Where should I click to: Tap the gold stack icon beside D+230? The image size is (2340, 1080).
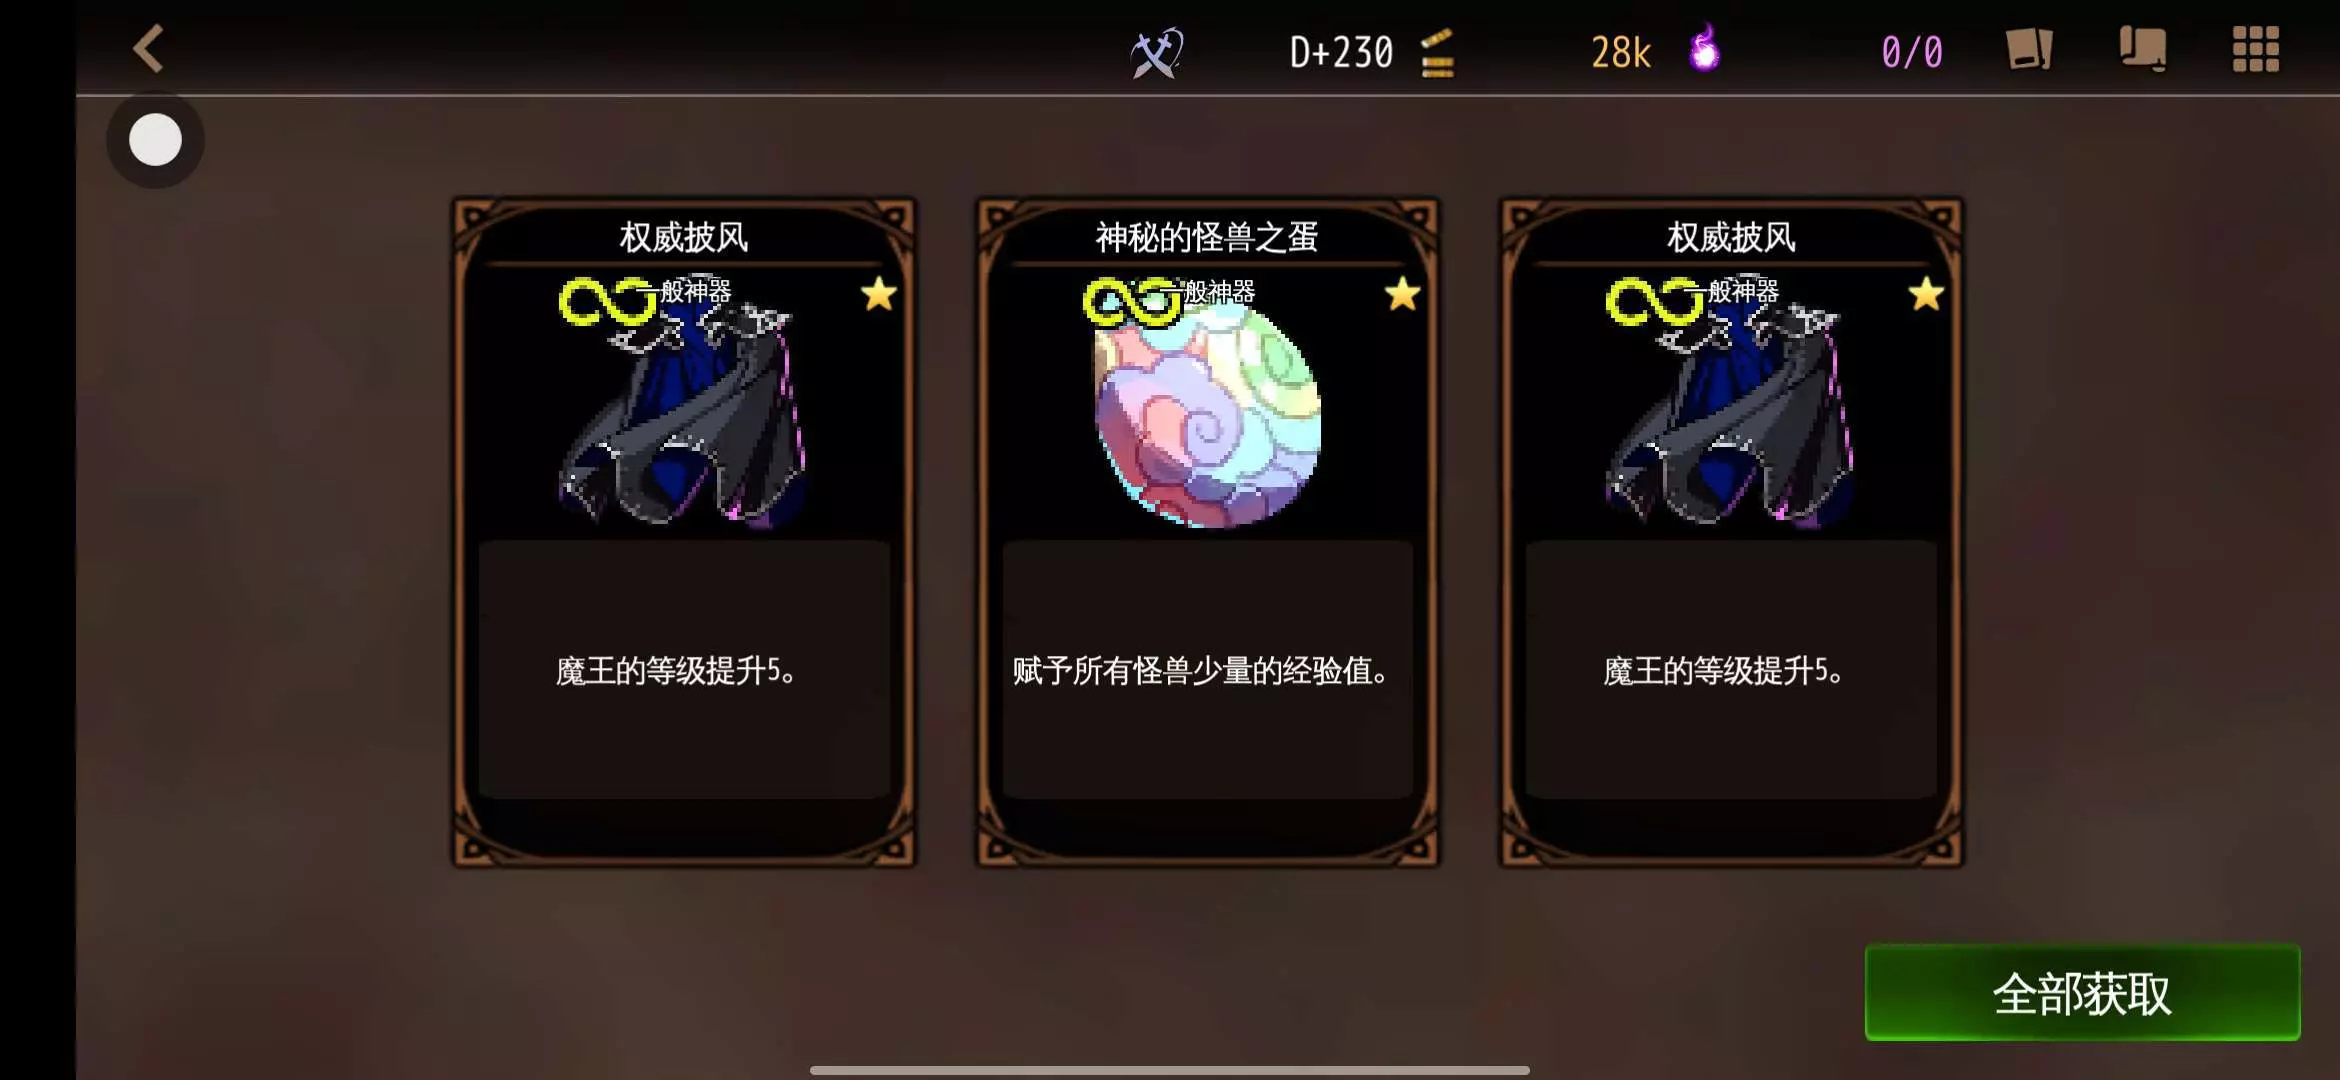point(1438,53)
